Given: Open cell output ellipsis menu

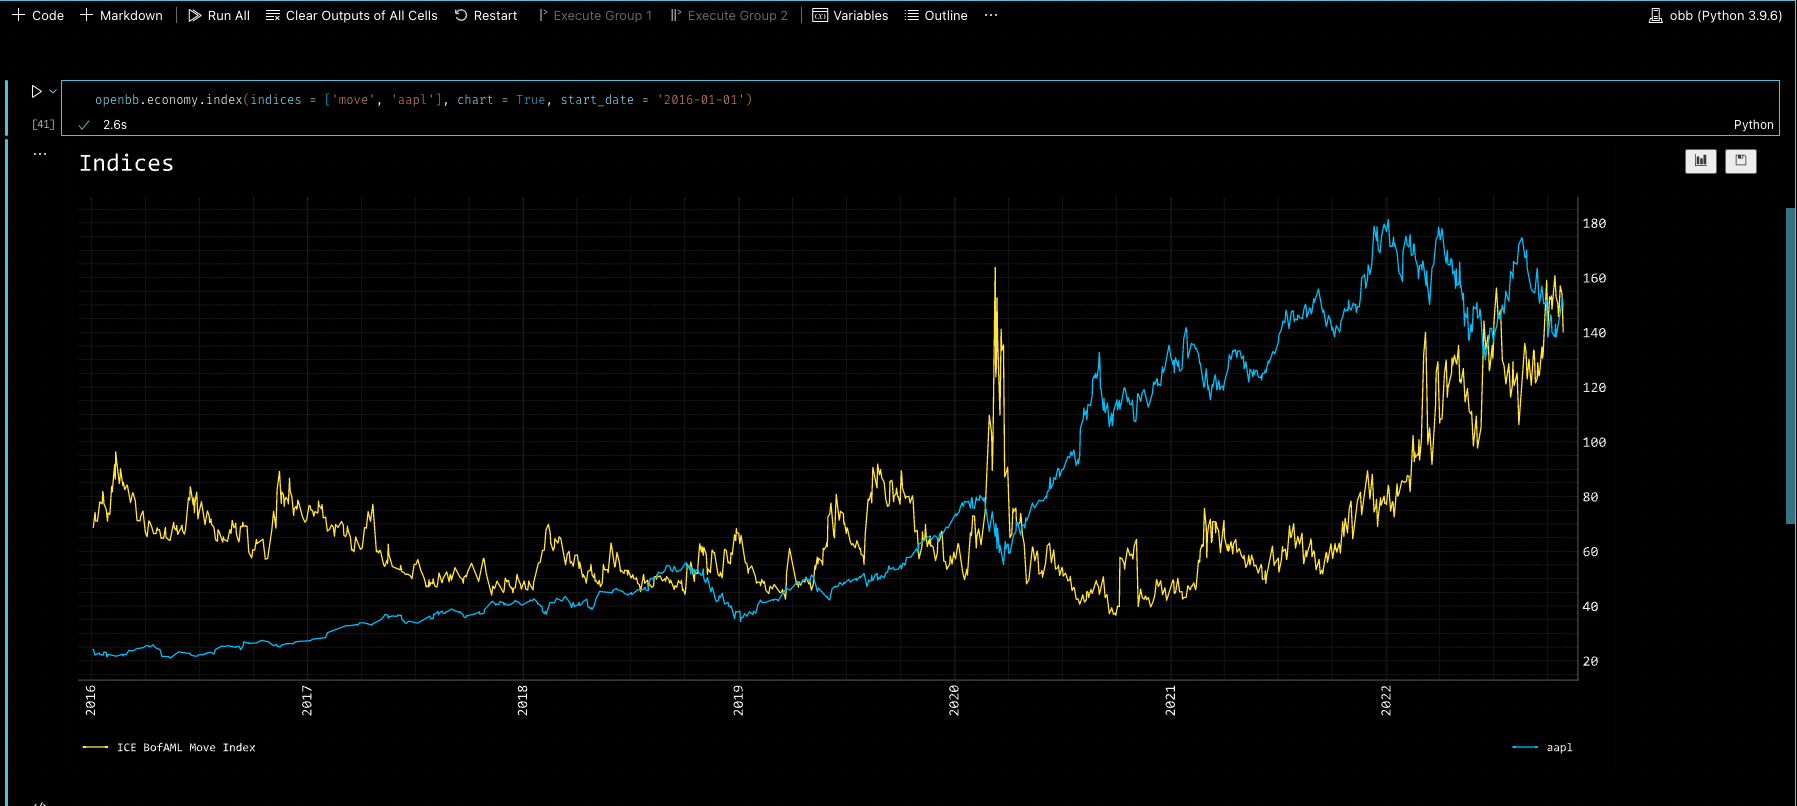Looking at the screenshot, I should pos(40,154).
